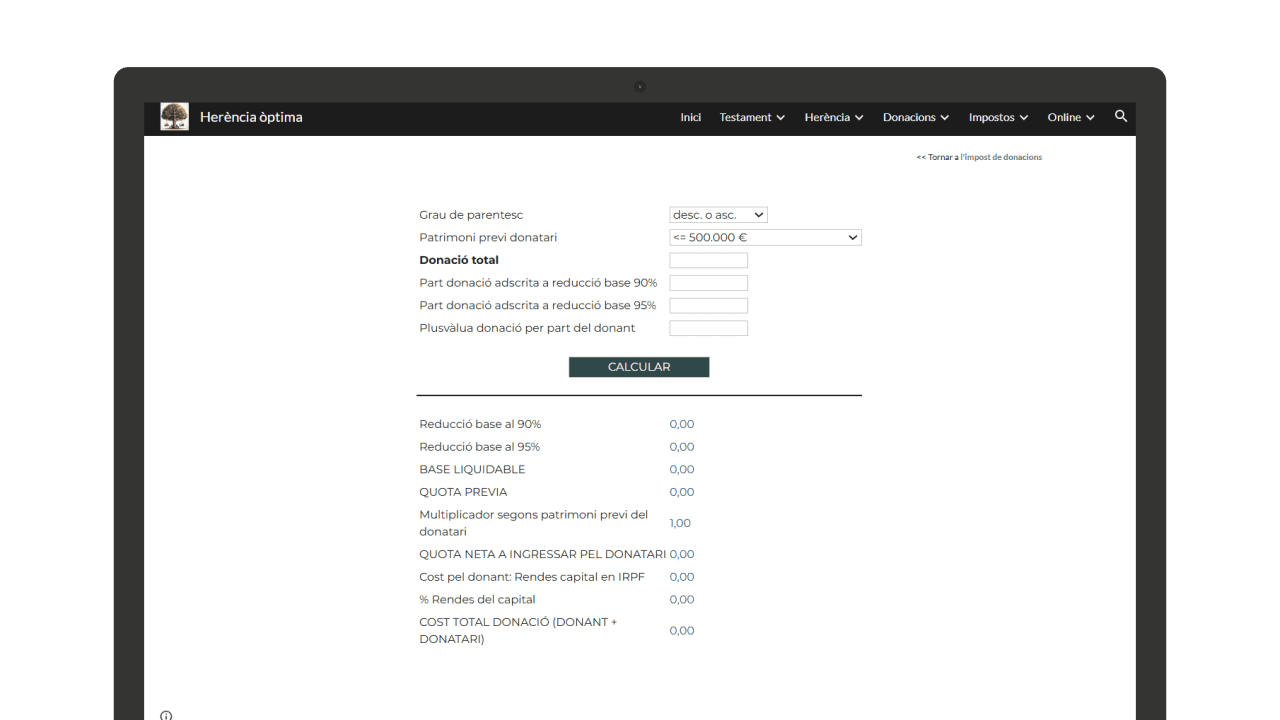Select the Plusvàlua donació input field

(708, 328)
